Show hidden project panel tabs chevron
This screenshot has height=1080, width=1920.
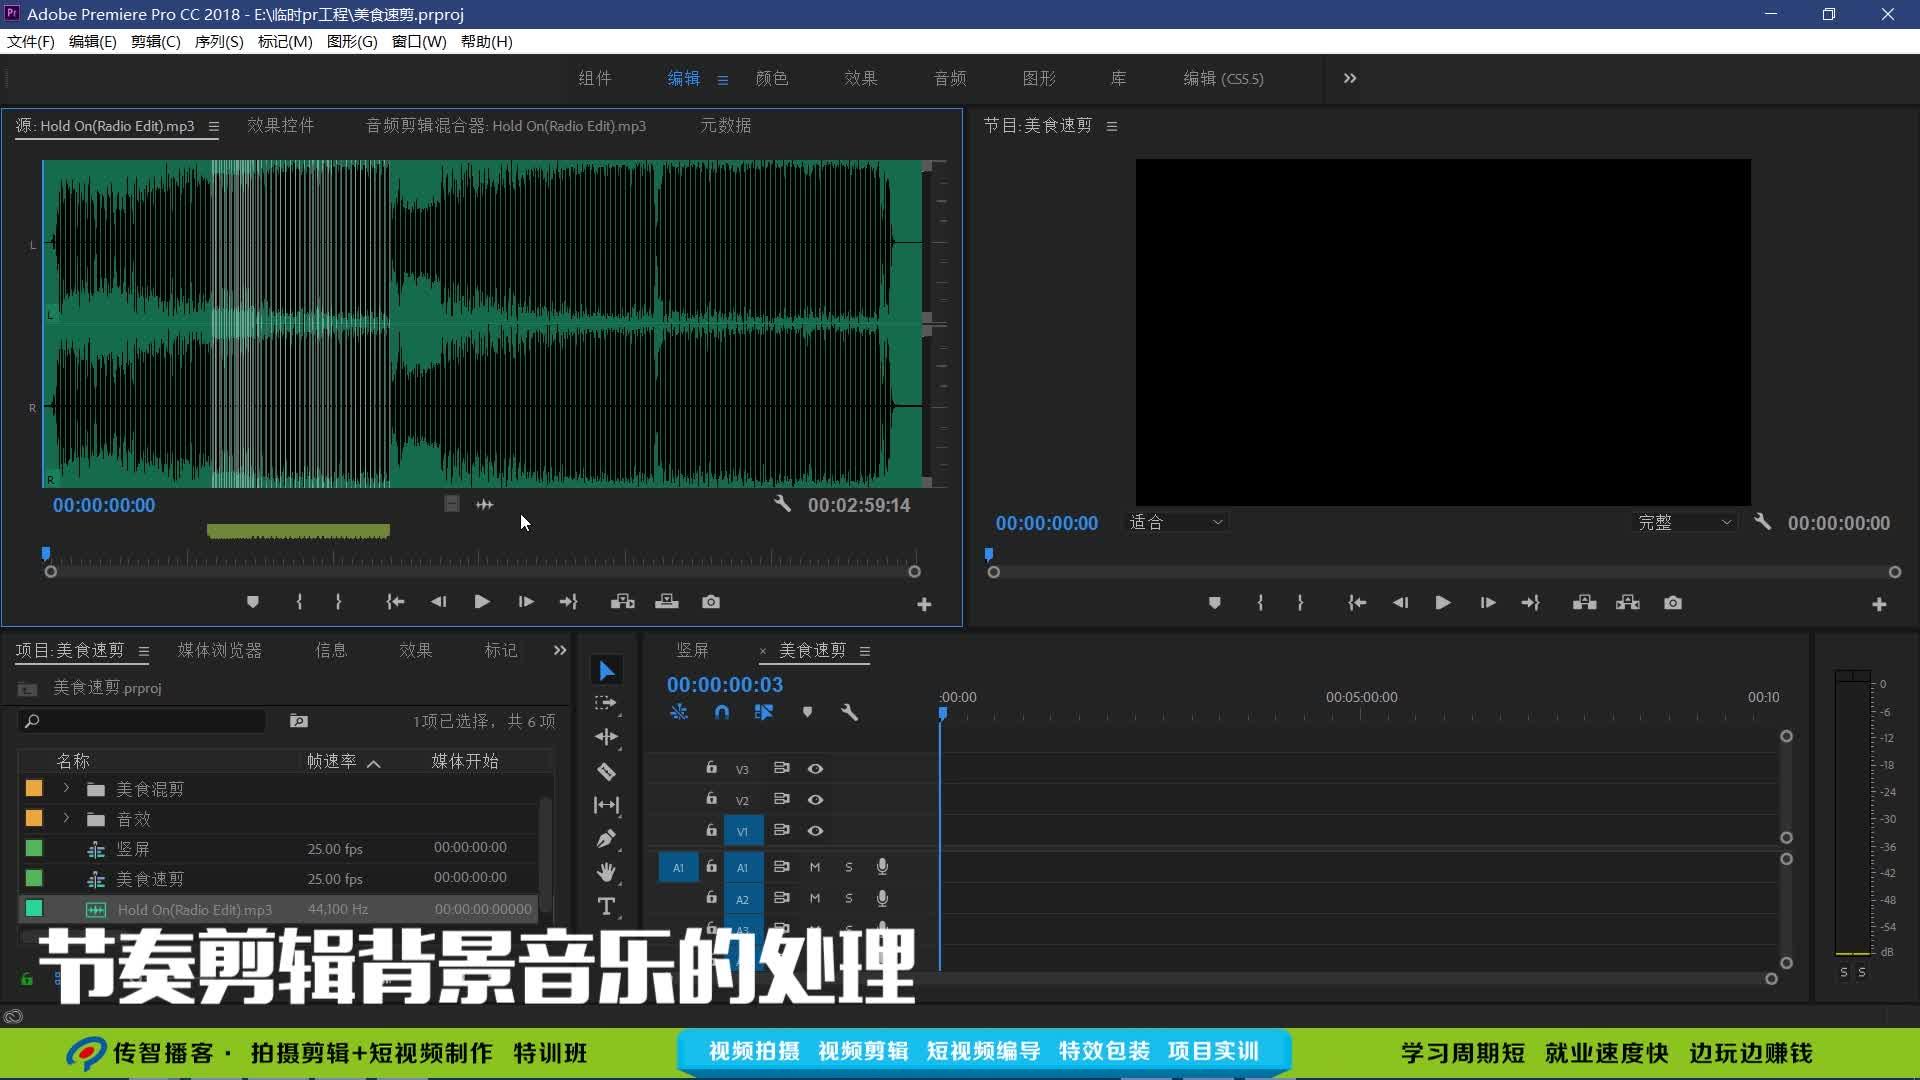[560, 650]
